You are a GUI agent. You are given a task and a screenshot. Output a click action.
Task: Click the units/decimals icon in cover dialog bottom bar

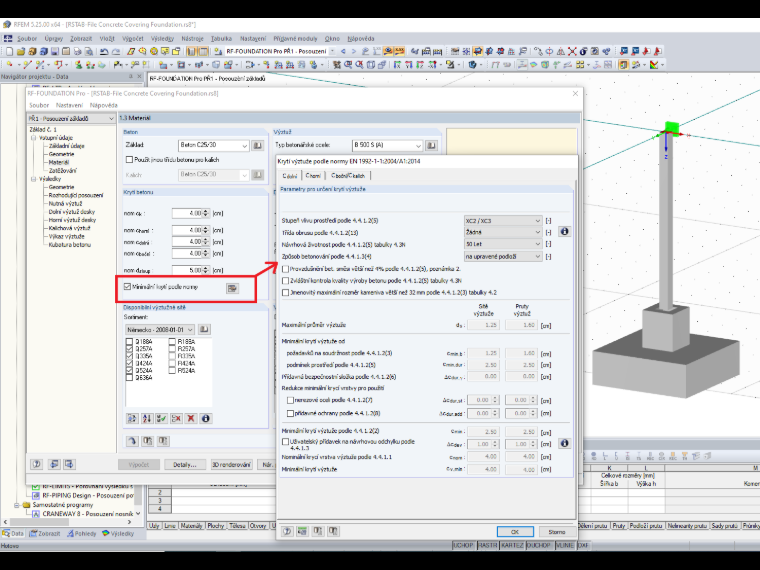[x=302, y=531]
